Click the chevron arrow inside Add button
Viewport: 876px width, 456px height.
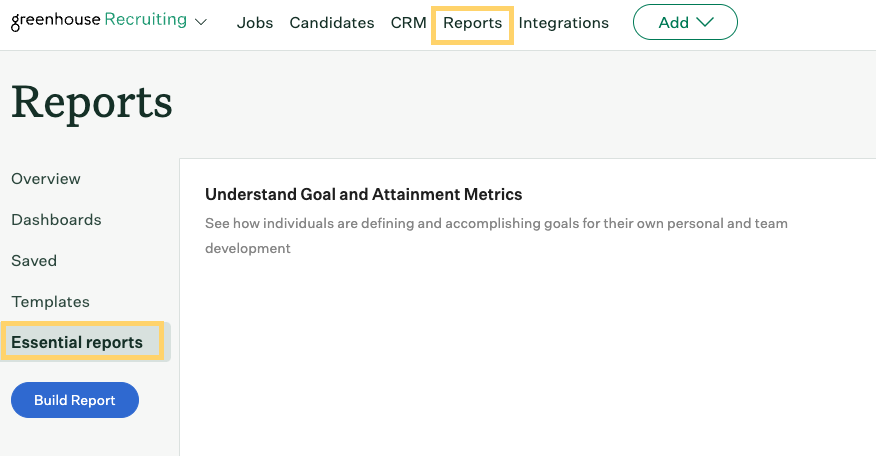[x=705, y=22]
